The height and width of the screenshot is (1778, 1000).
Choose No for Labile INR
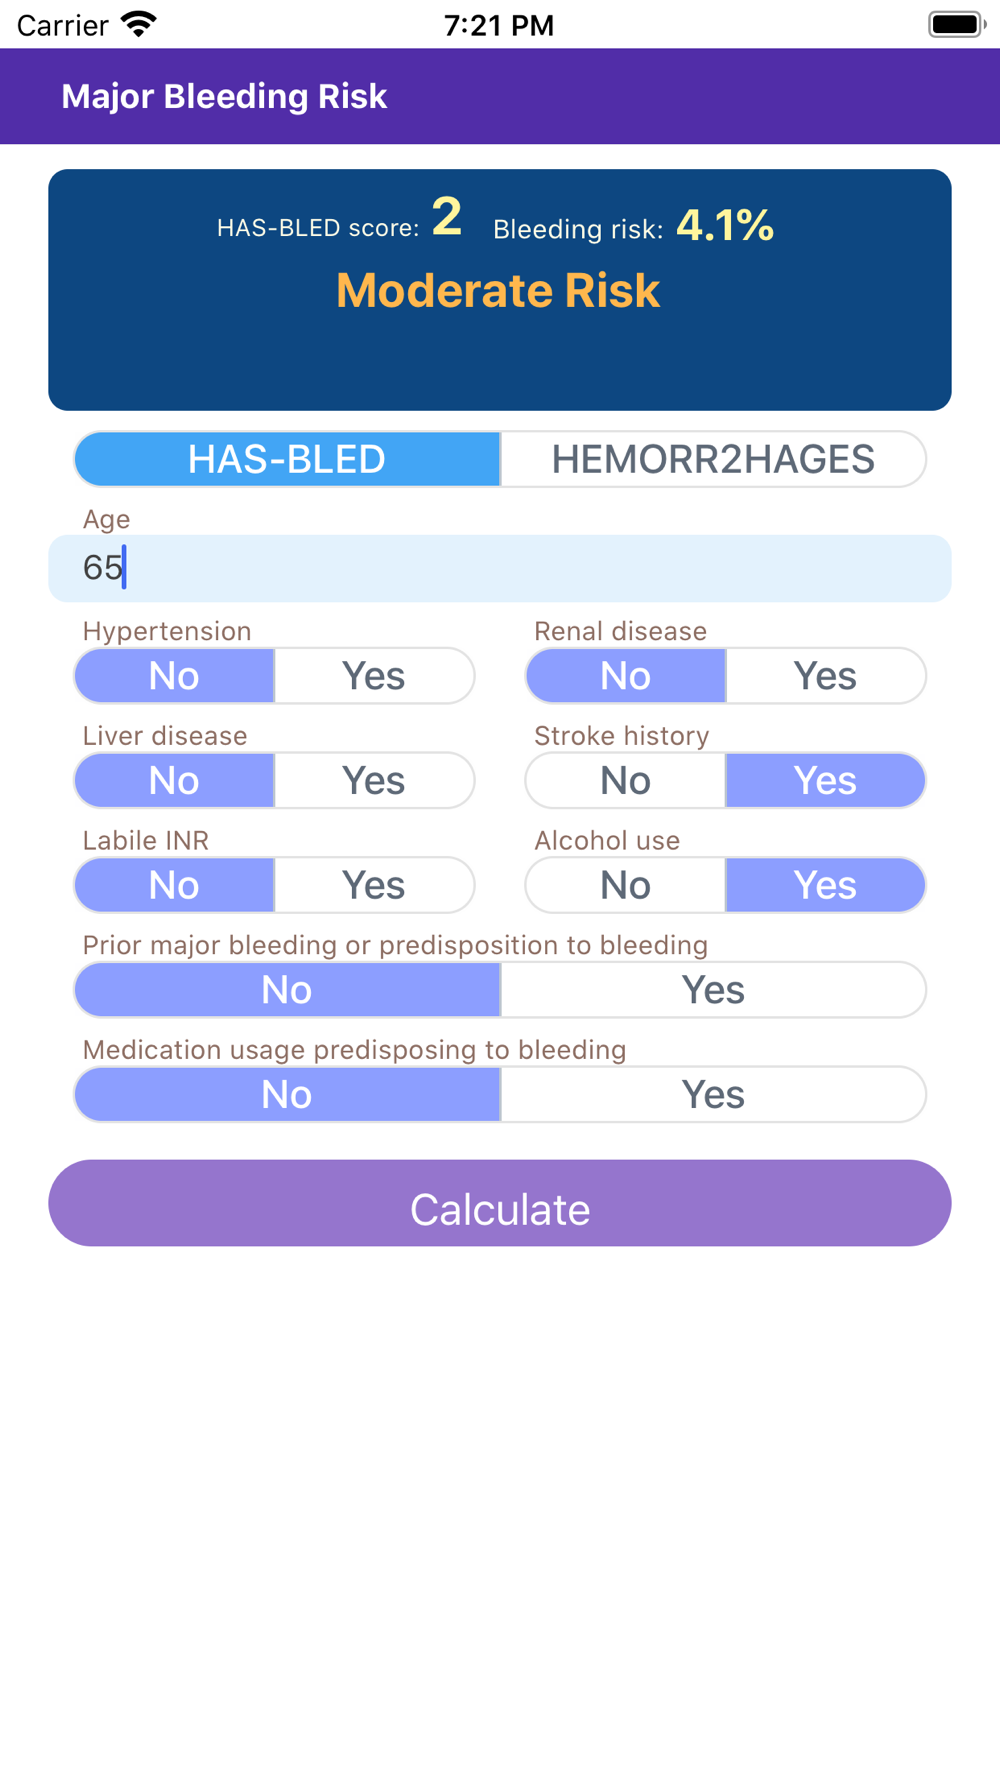[174, 885]
